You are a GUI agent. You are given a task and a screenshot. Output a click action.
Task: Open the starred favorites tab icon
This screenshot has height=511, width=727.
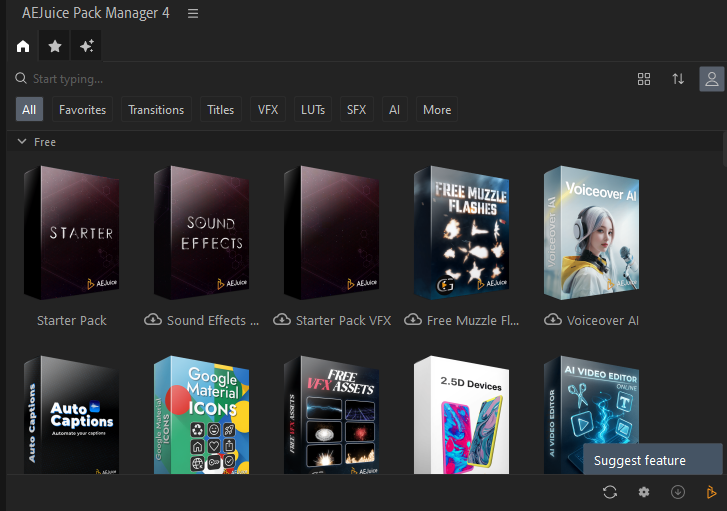55,46
